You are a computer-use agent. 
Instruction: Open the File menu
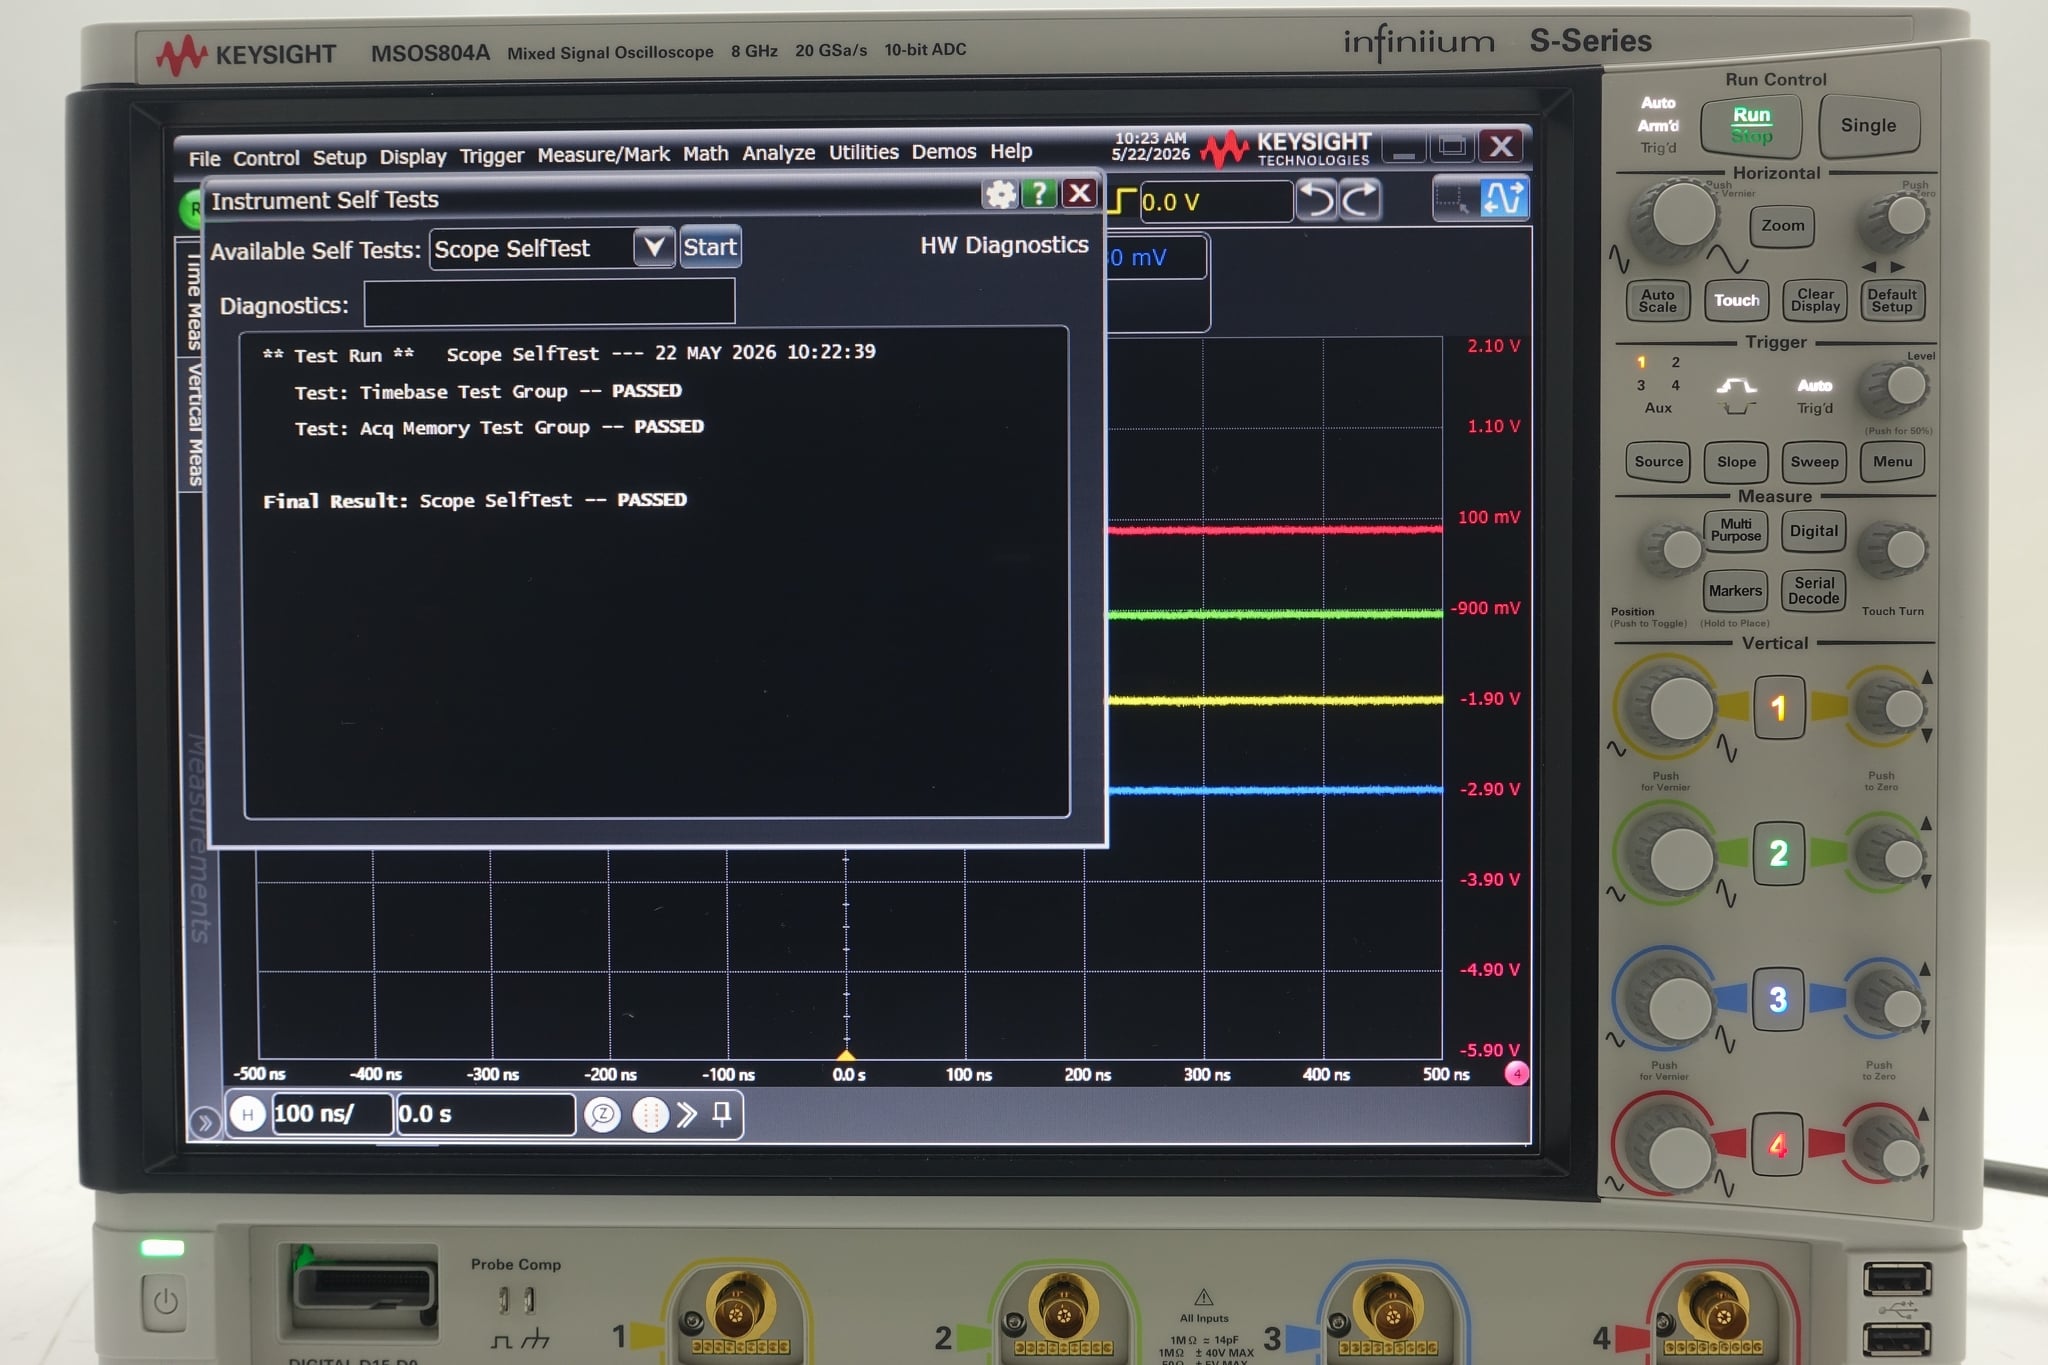click(x=204, y=158)
